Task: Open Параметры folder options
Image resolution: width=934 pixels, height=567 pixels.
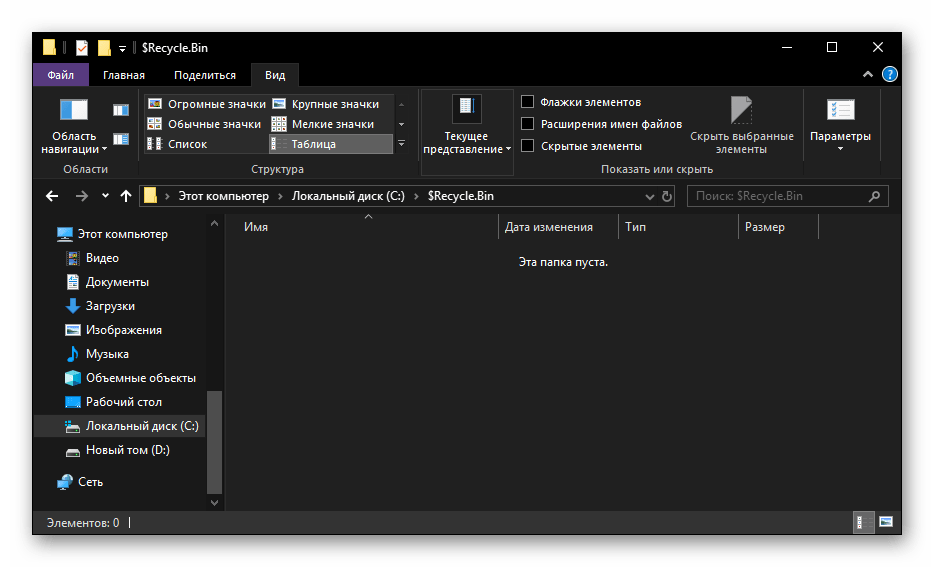Action: (840, 126)
